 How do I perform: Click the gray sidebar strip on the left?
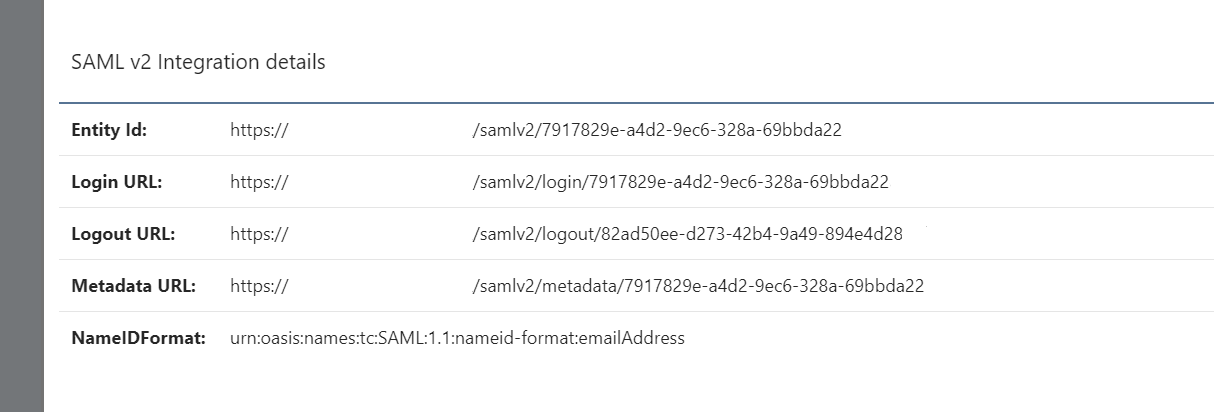[21, 206]
